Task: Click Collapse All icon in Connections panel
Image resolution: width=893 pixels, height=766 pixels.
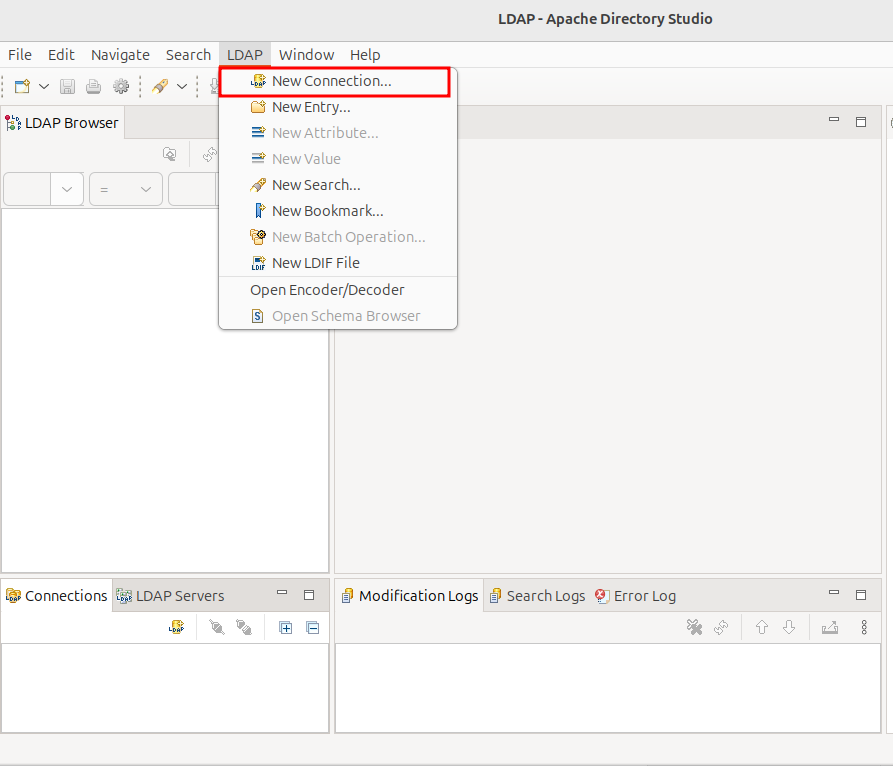Action: [x=312, y=627]
